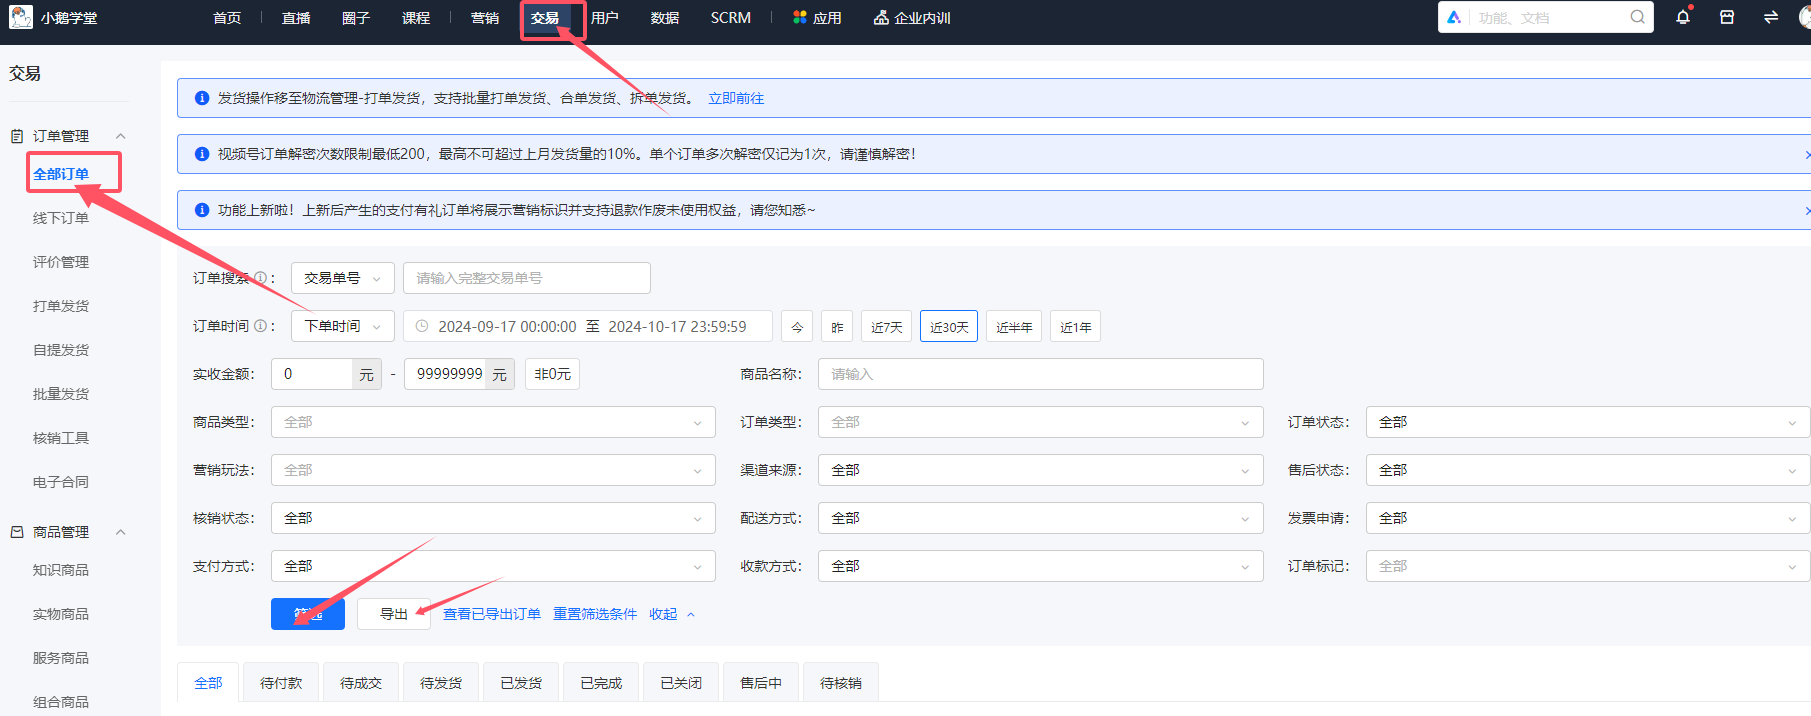Screen dimensions: 1811x716
Task: Toggle the 非0元 amount filter
Action: [552, 374]
